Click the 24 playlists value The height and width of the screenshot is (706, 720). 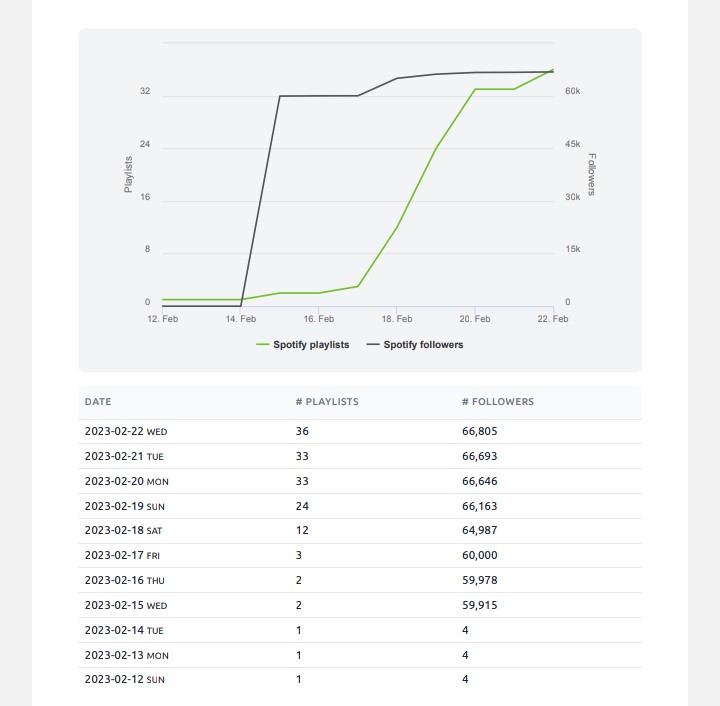pyautogui.click(x=302, y=506)
